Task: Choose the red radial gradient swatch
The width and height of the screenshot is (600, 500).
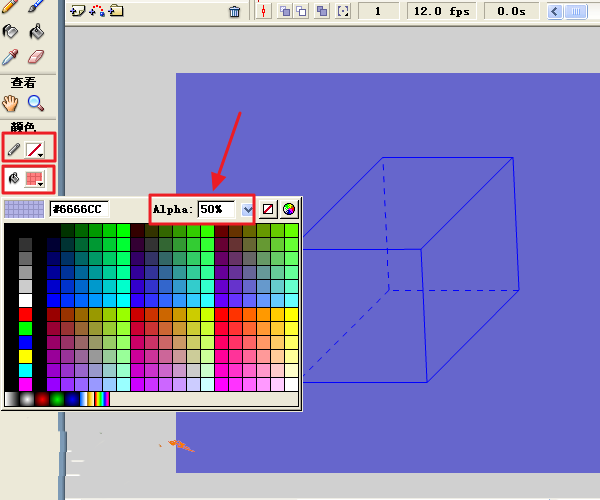Action: click(42, 399)
